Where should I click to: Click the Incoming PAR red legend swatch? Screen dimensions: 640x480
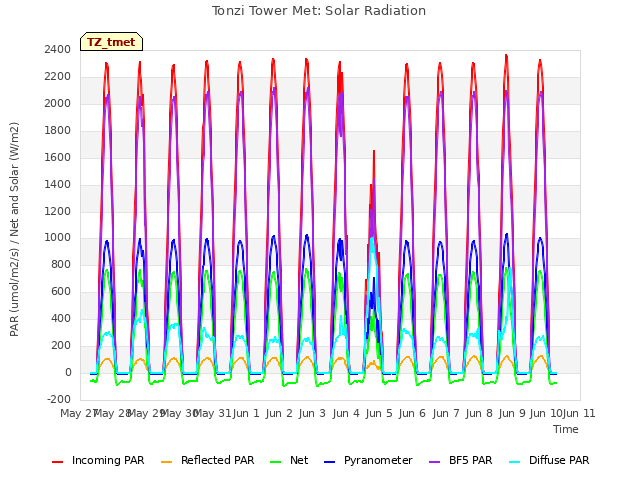pos(58,462)
